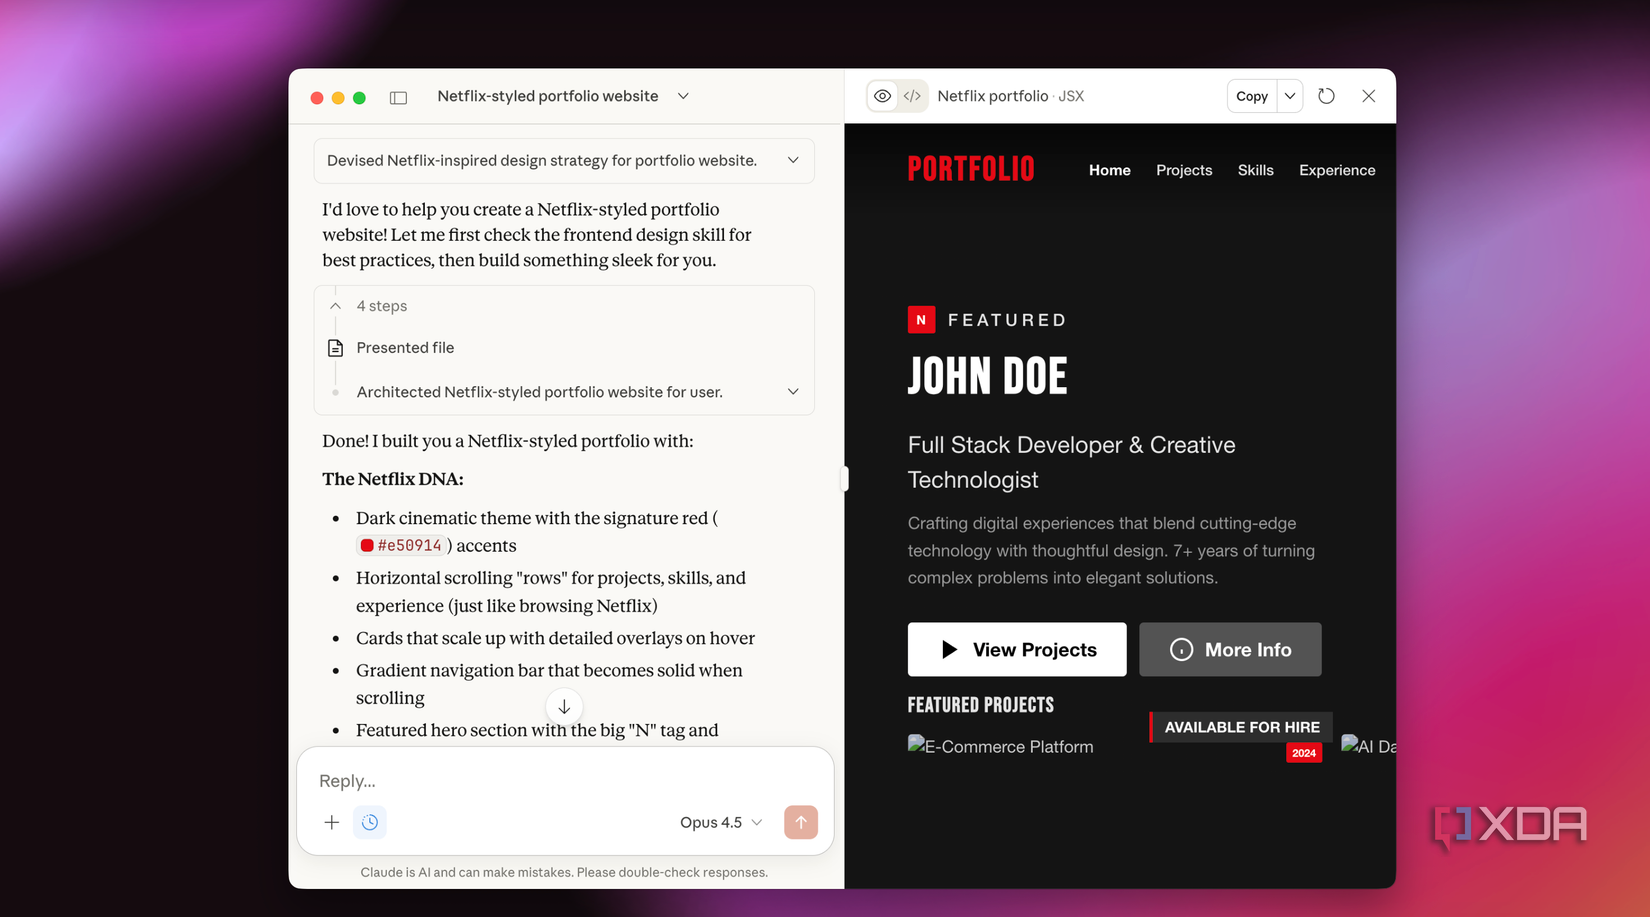This screenshot has width=1650, height=917.
Task: Click the #e50914 red color swatch
Action: 367,546
